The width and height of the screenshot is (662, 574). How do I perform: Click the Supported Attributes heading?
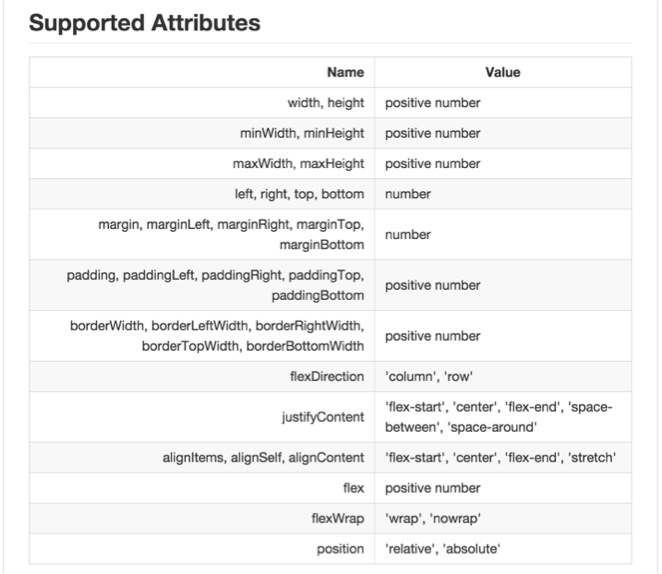click(144, 23)
